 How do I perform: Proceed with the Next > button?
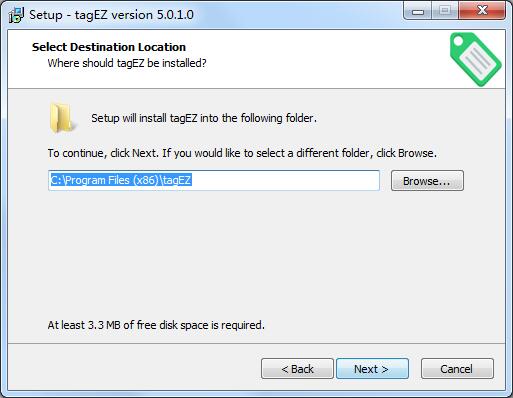(x=372, y=369)
